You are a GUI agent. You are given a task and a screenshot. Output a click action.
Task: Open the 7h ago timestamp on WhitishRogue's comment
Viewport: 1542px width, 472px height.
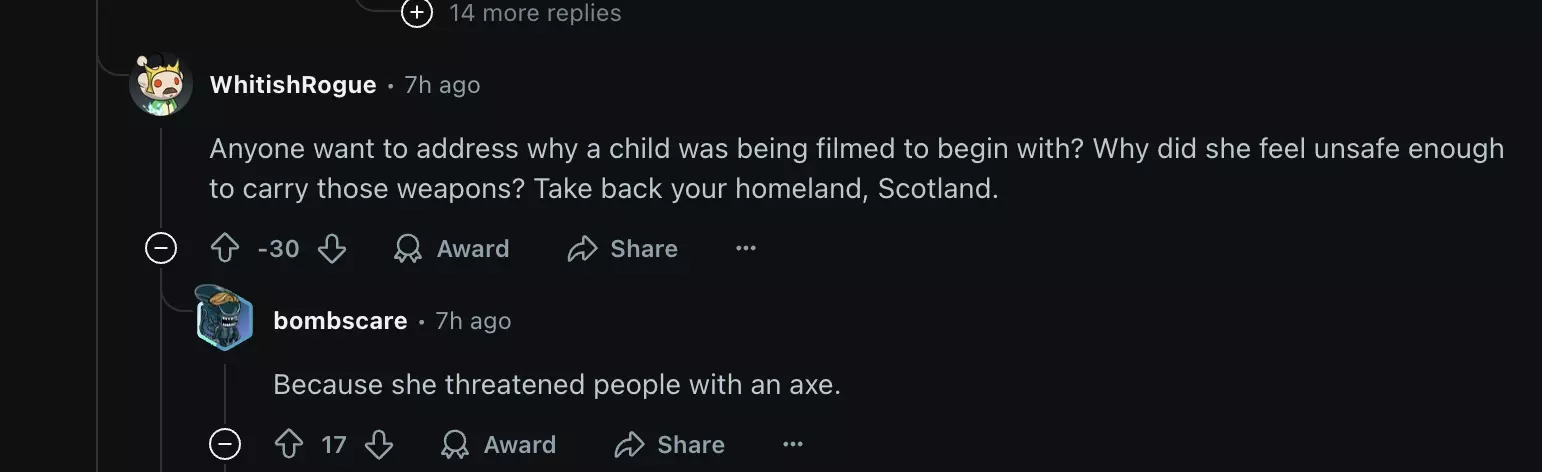(x=442, y=85)
